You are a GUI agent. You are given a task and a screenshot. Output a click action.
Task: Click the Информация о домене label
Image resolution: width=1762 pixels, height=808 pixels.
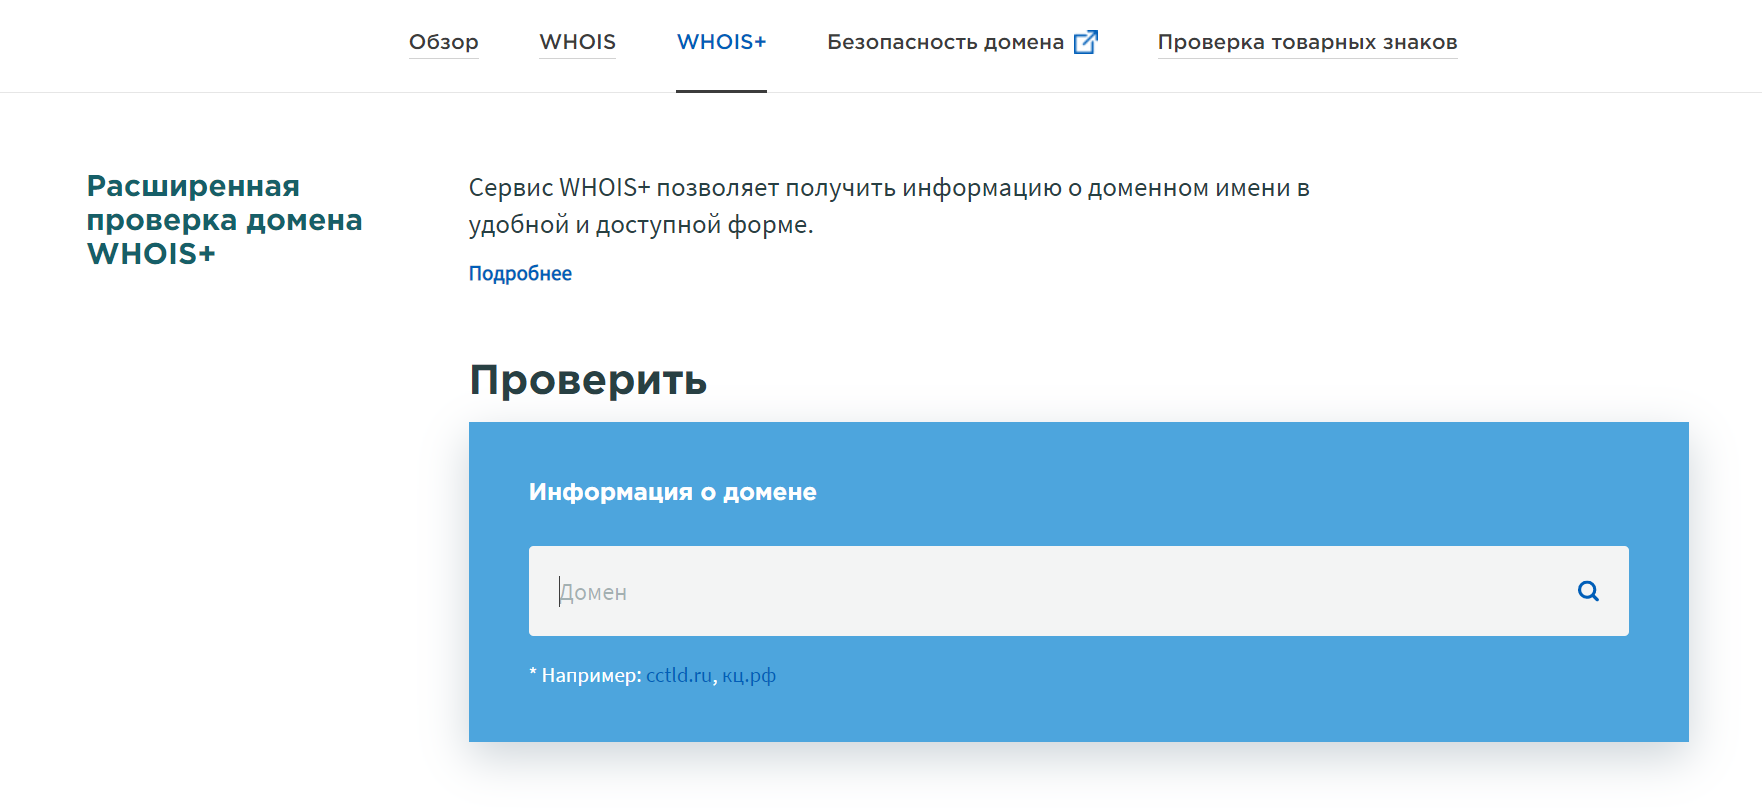672,492
